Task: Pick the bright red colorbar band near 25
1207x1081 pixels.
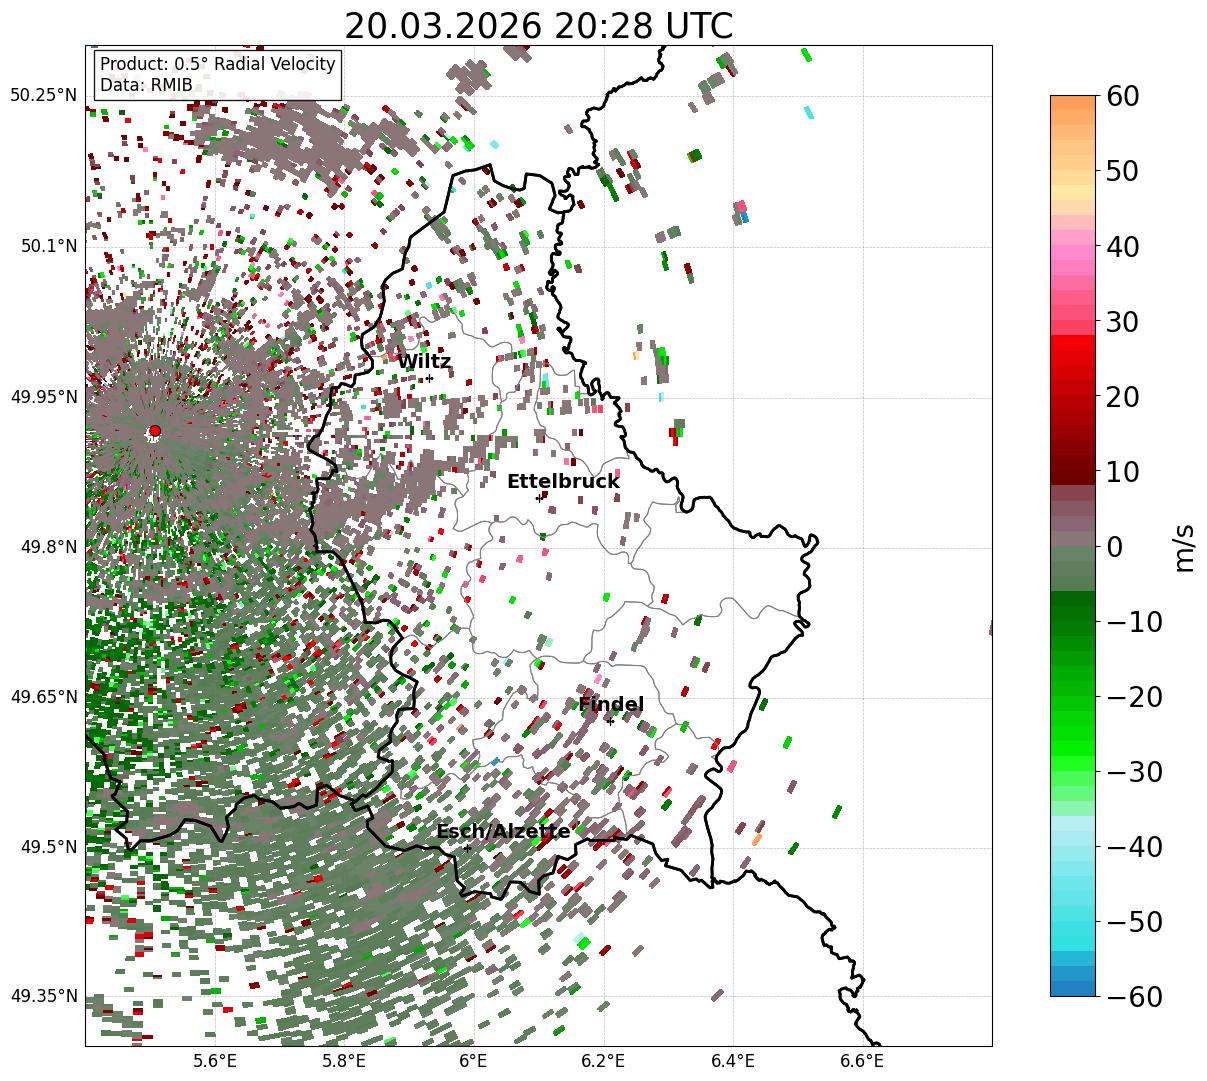Action: coord(1073,358)
